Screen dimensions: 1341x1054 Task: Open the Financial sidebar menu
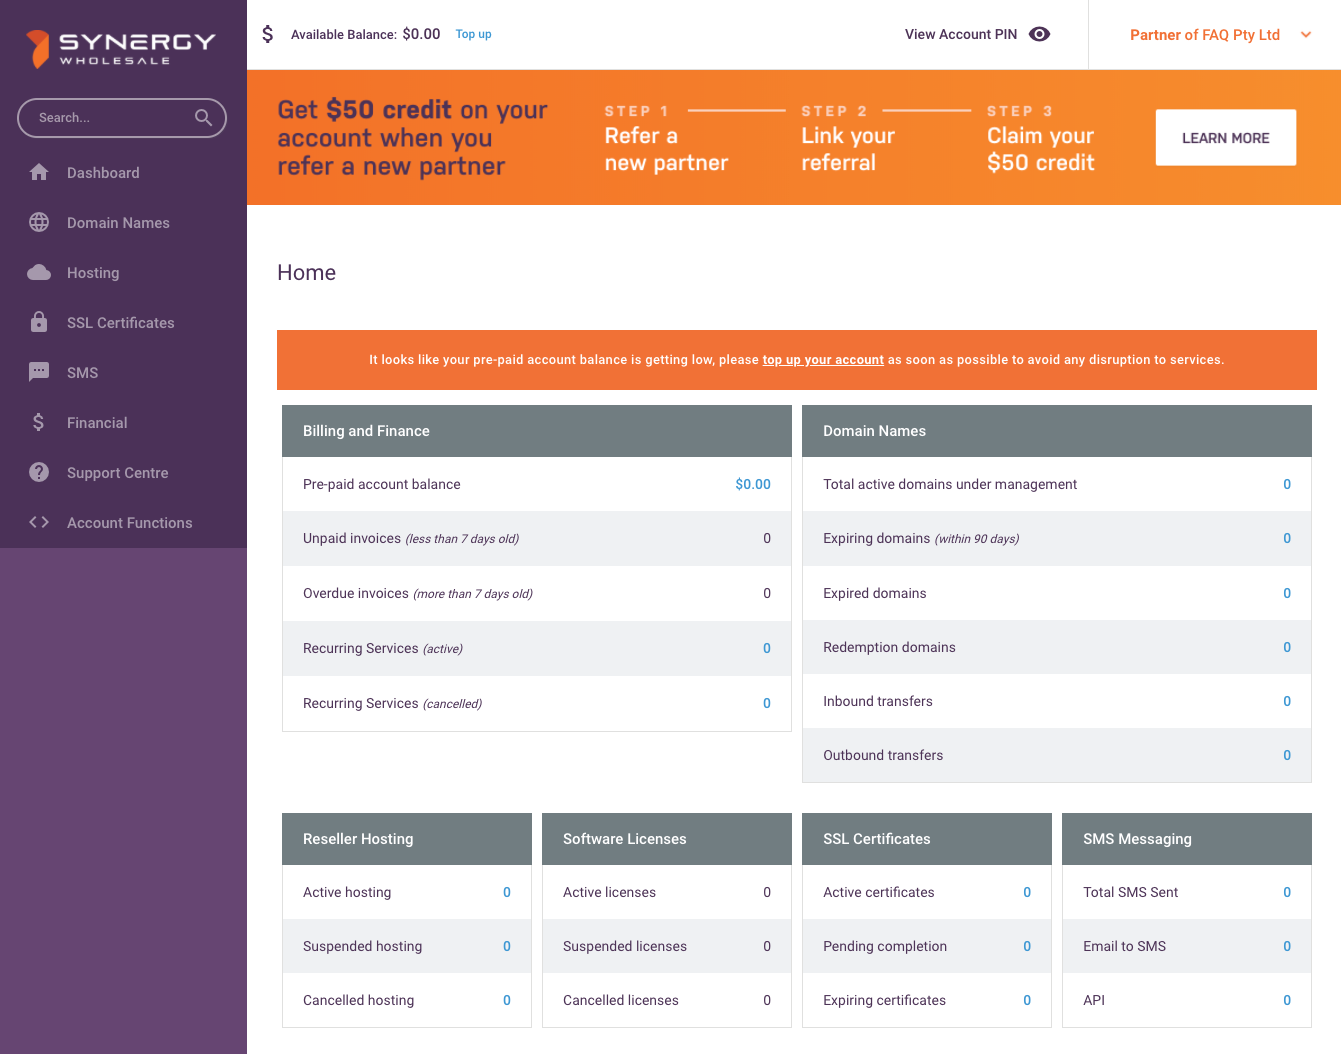pos(97,423)
